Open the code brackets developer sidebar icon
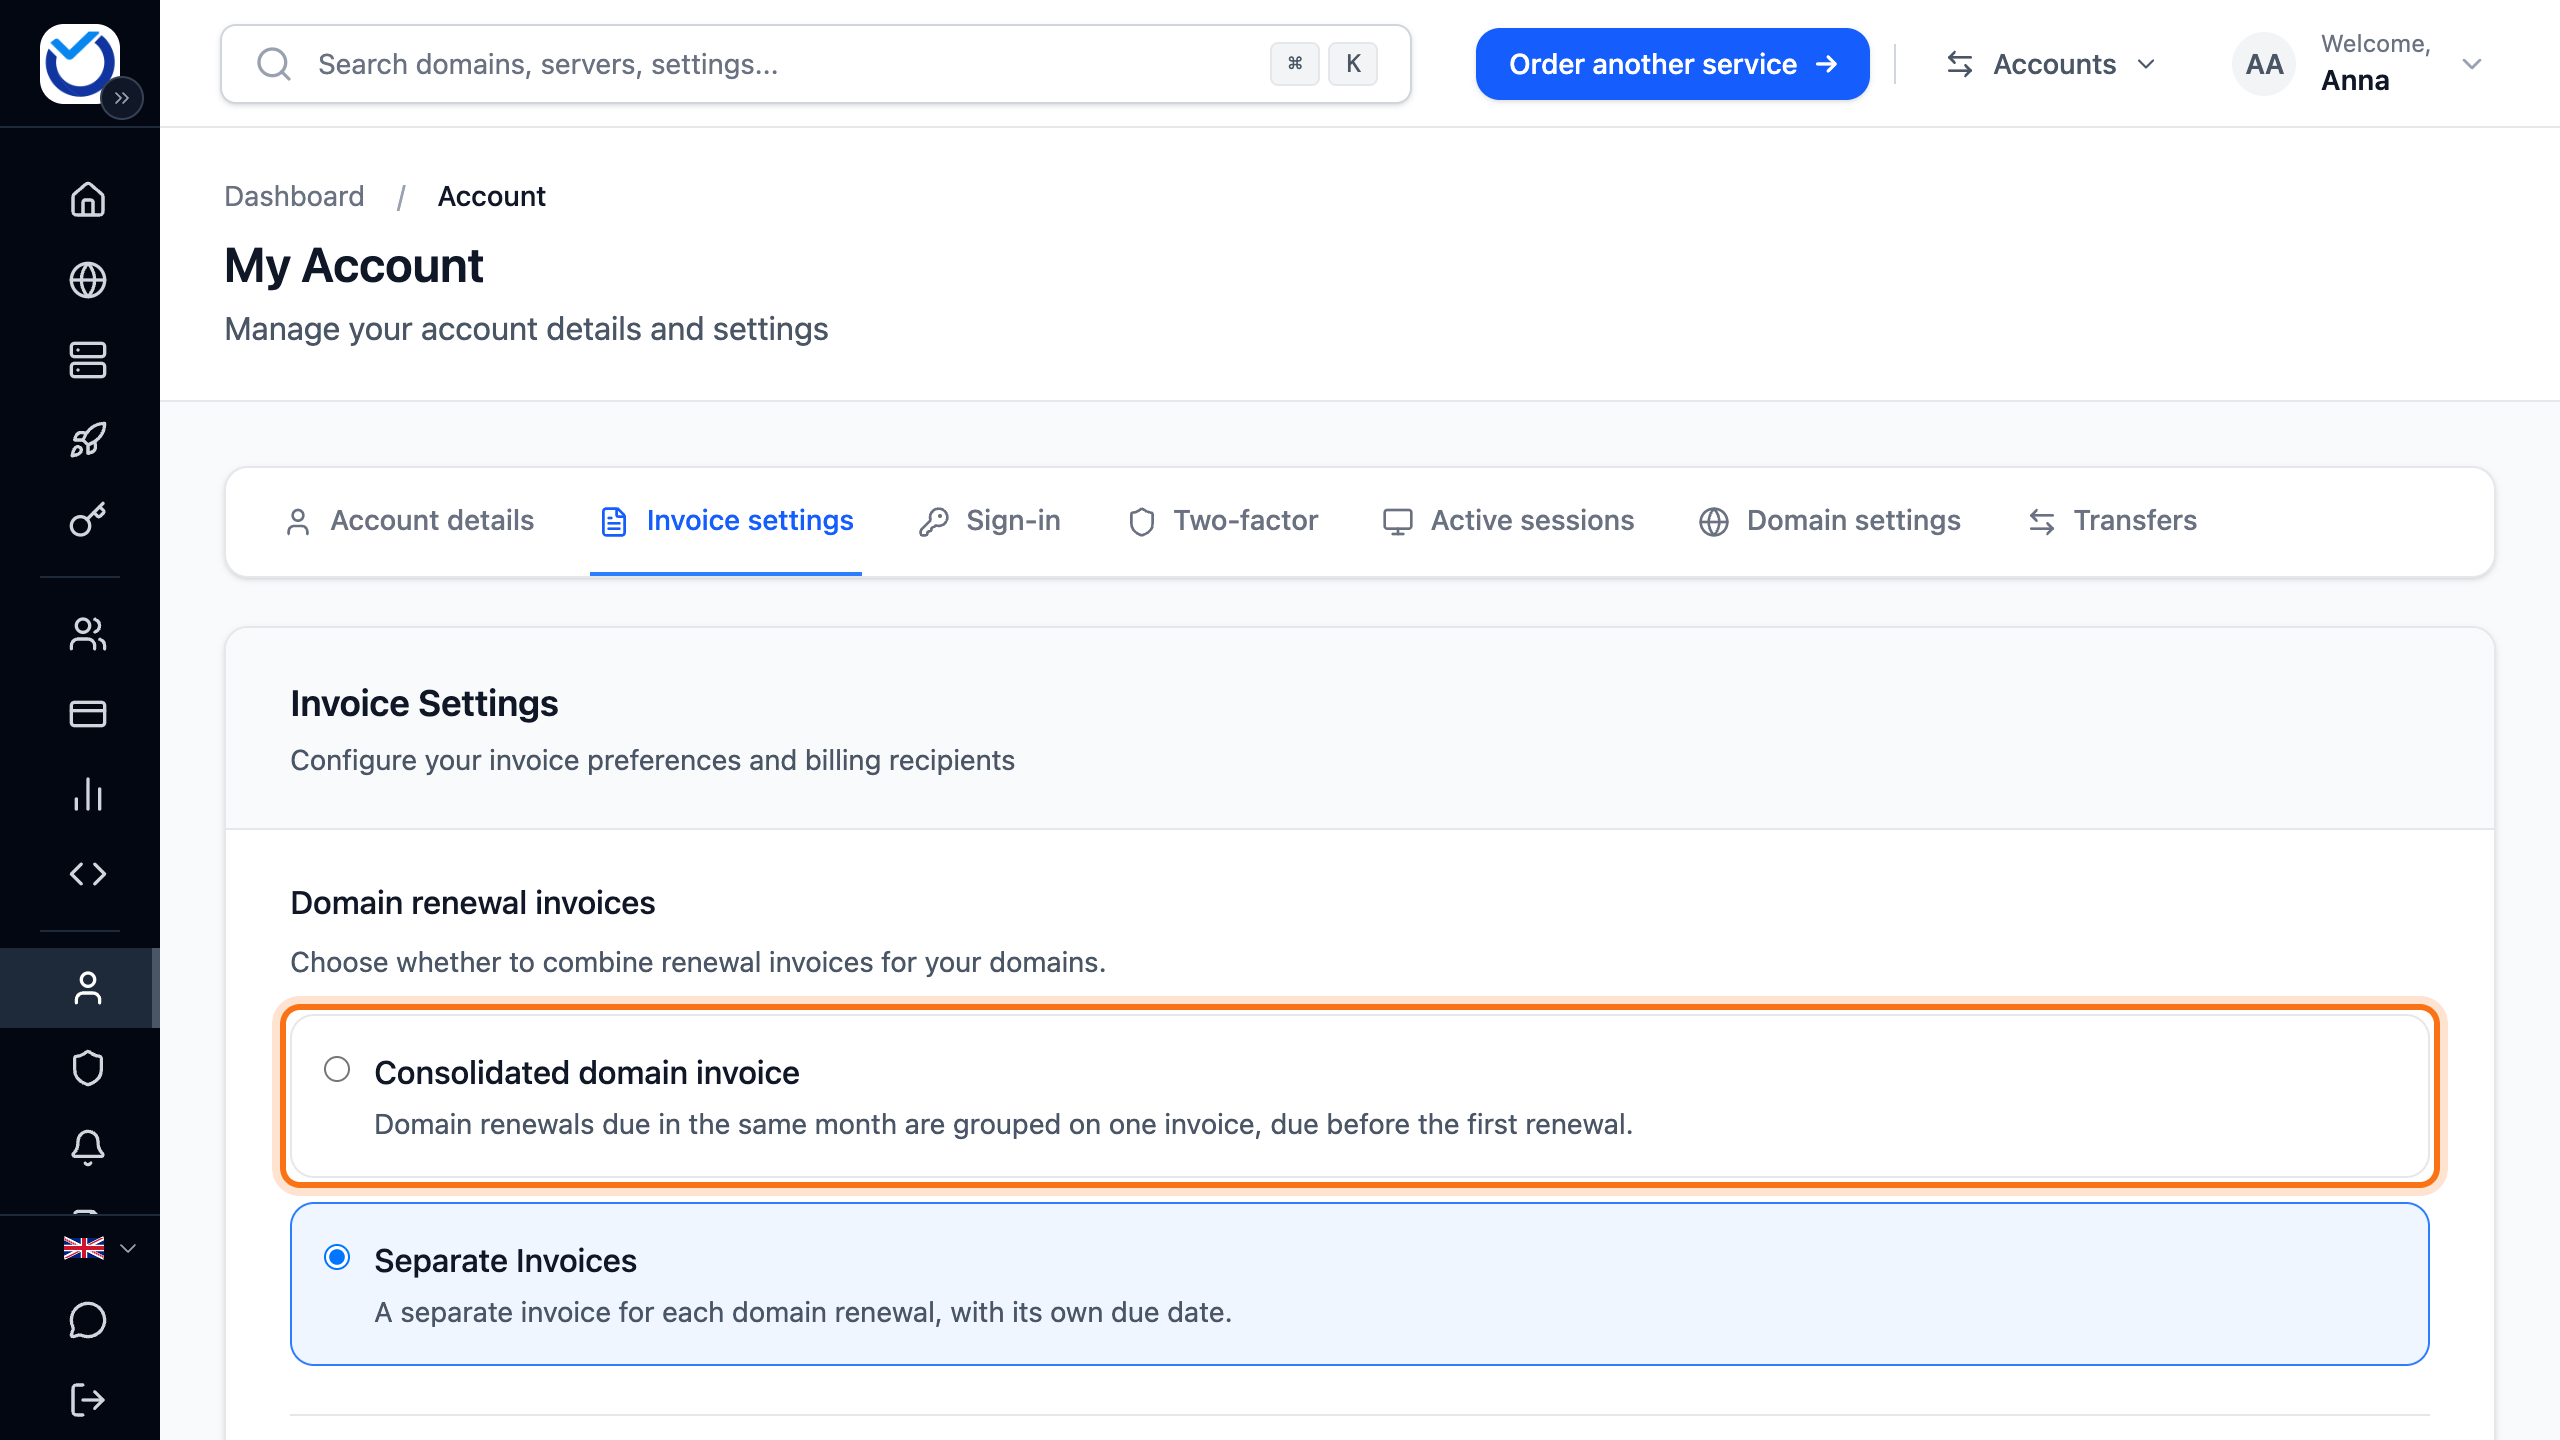The height and width of the screenshot is (1440, 2560). (88, 874)
